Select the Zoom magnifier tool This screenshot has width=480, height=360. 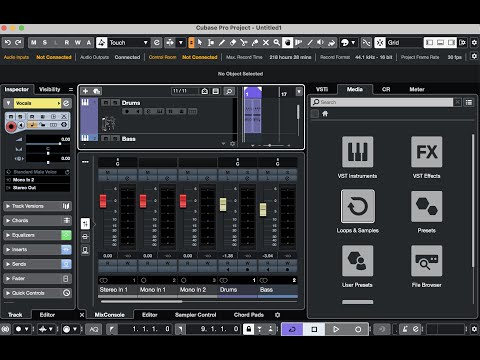coord(277,43)
